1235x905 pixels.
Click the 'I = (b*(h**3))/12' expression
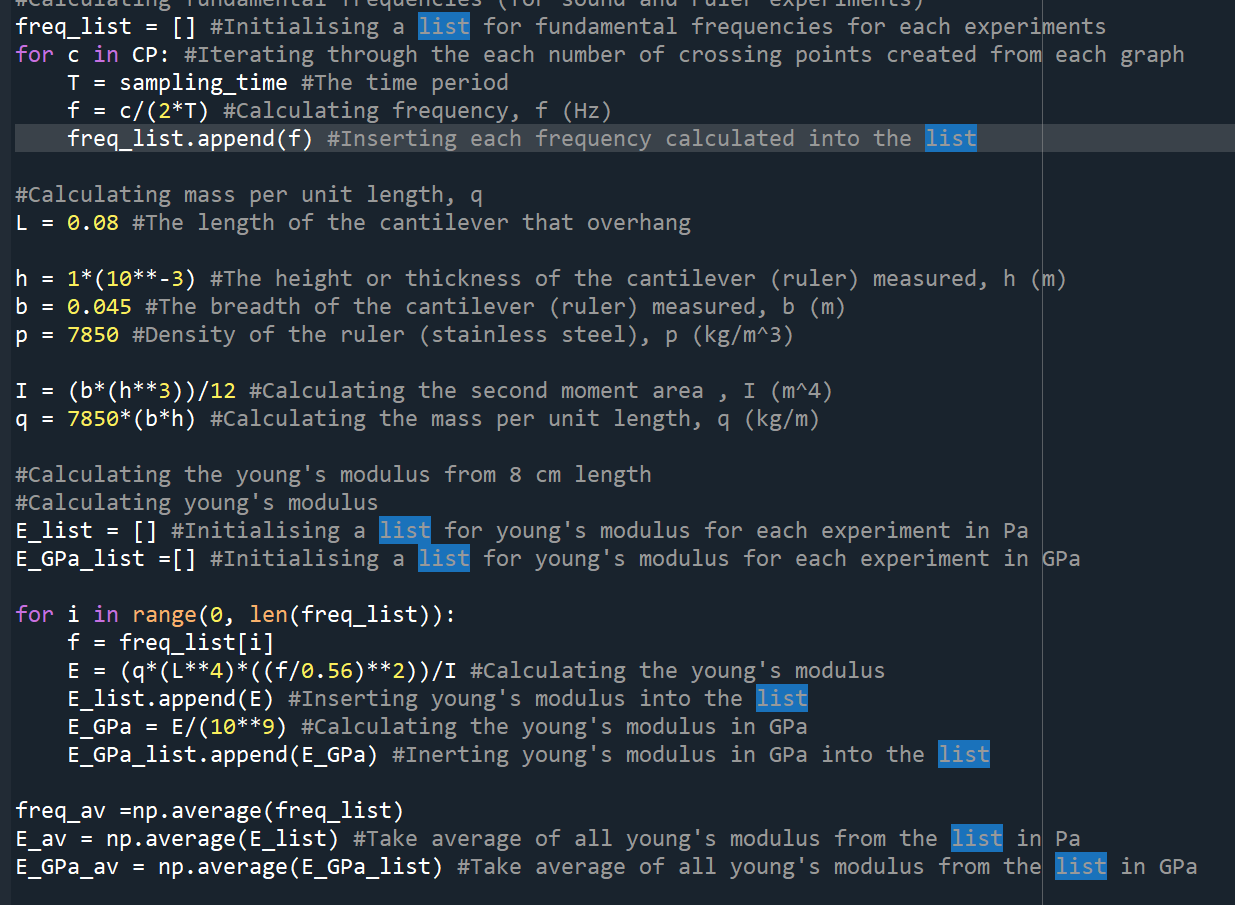pyautogui.click(x=125, y=390)
